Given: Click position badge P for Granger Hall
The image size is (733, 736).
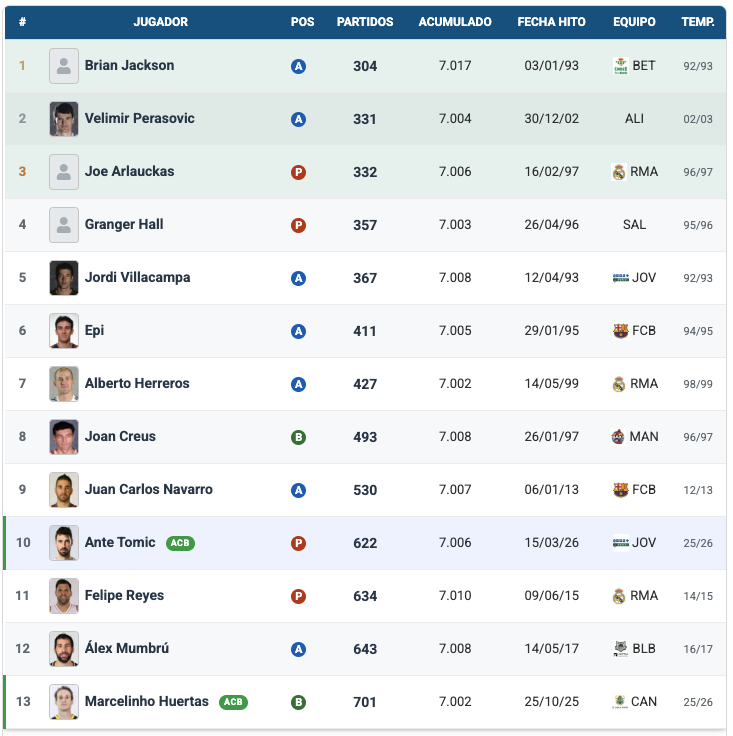Looking at the screenshot, I should pyautogui.click(x=298, y=225).
